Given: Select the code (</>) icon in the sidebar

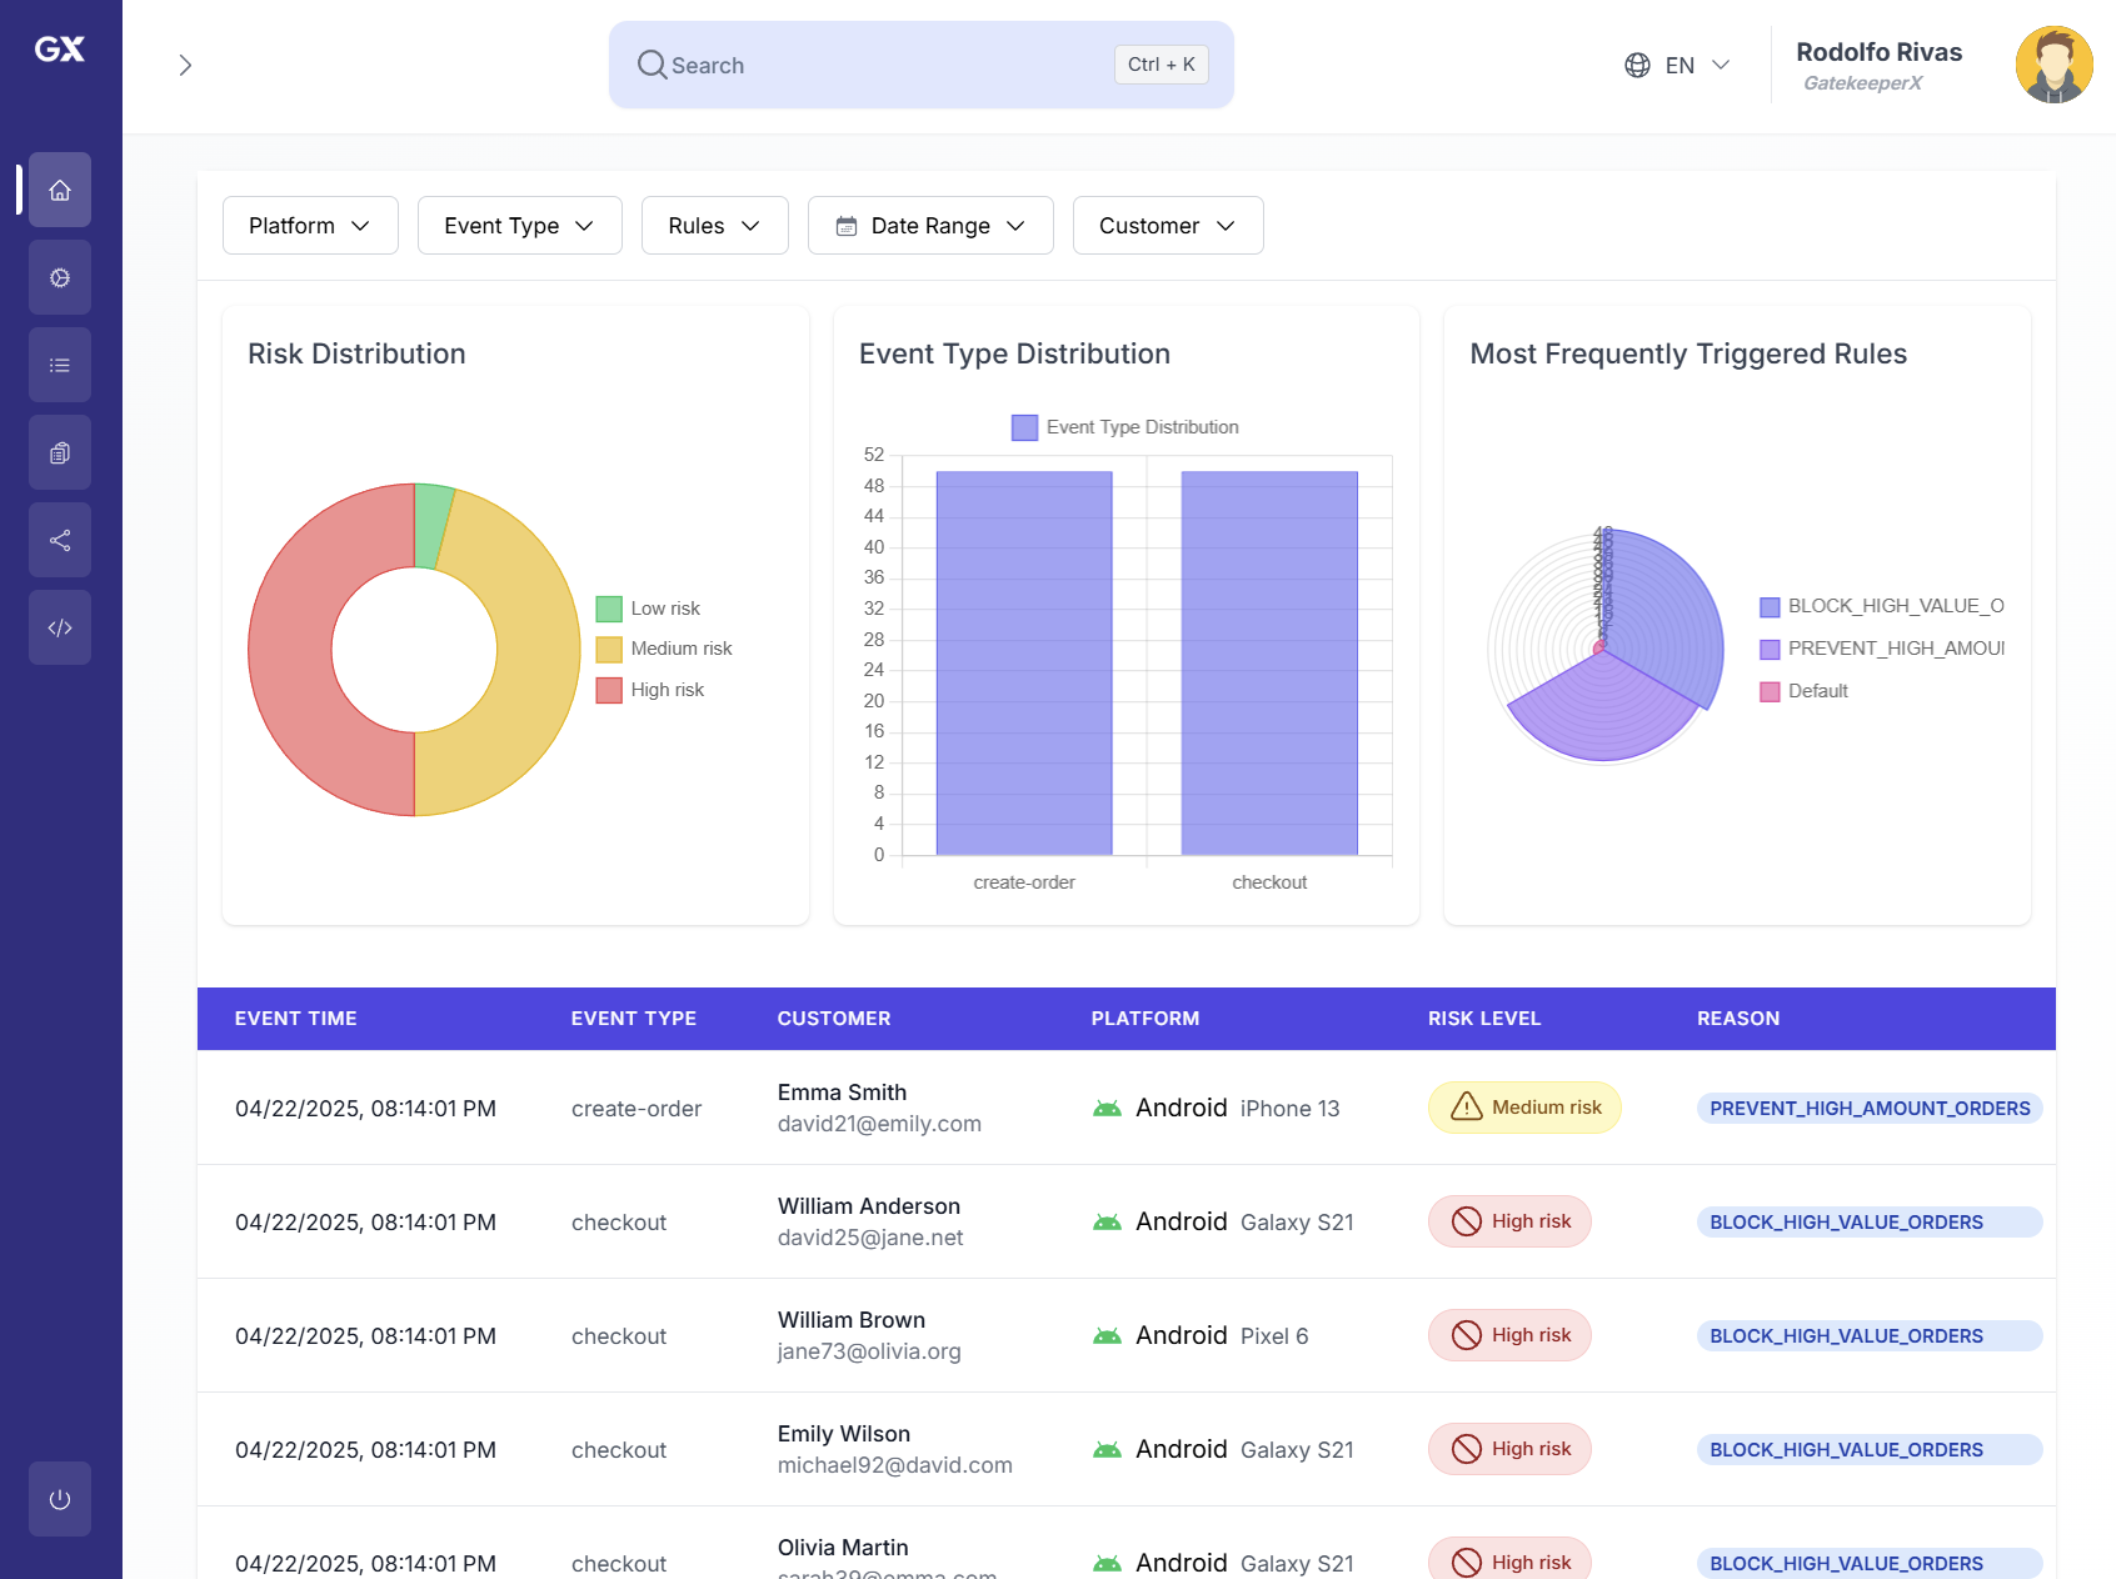Looking at the screenshot, I should [60, 627].
